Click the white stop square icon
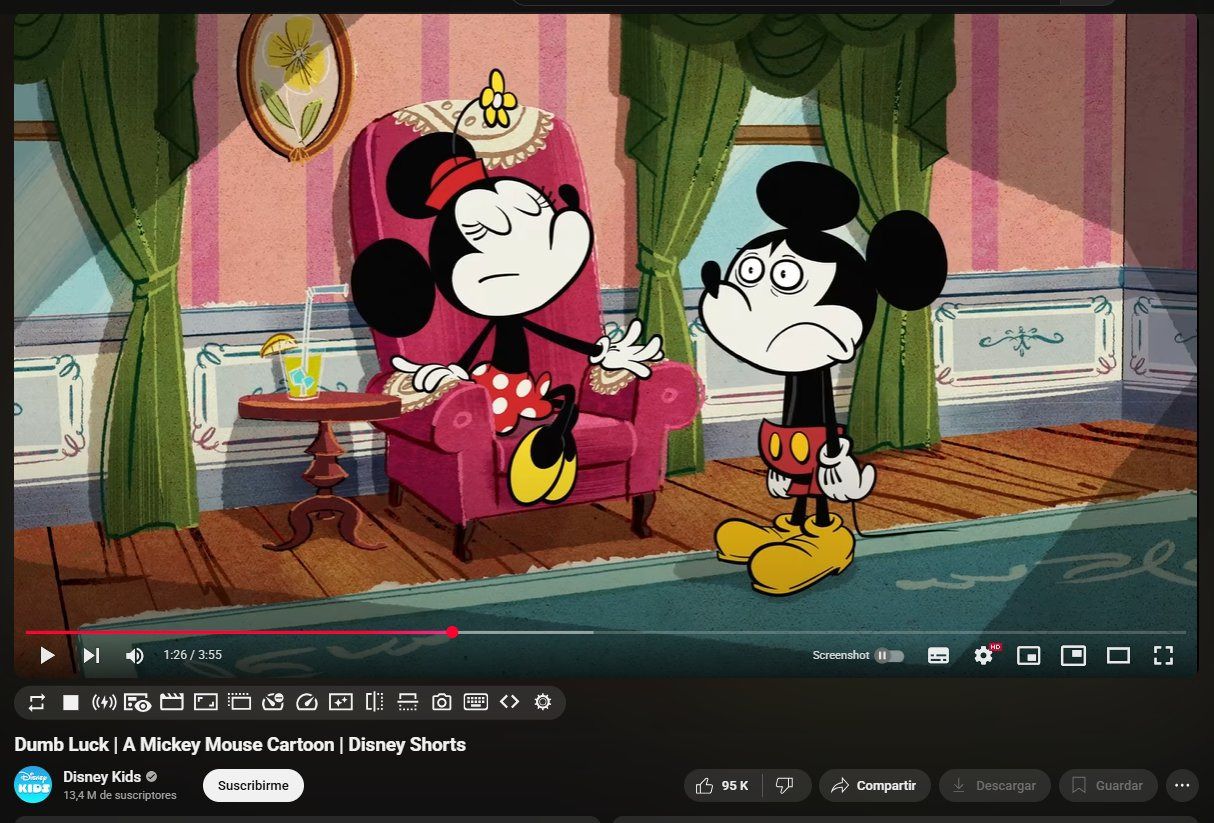 [x=71, y=703]
